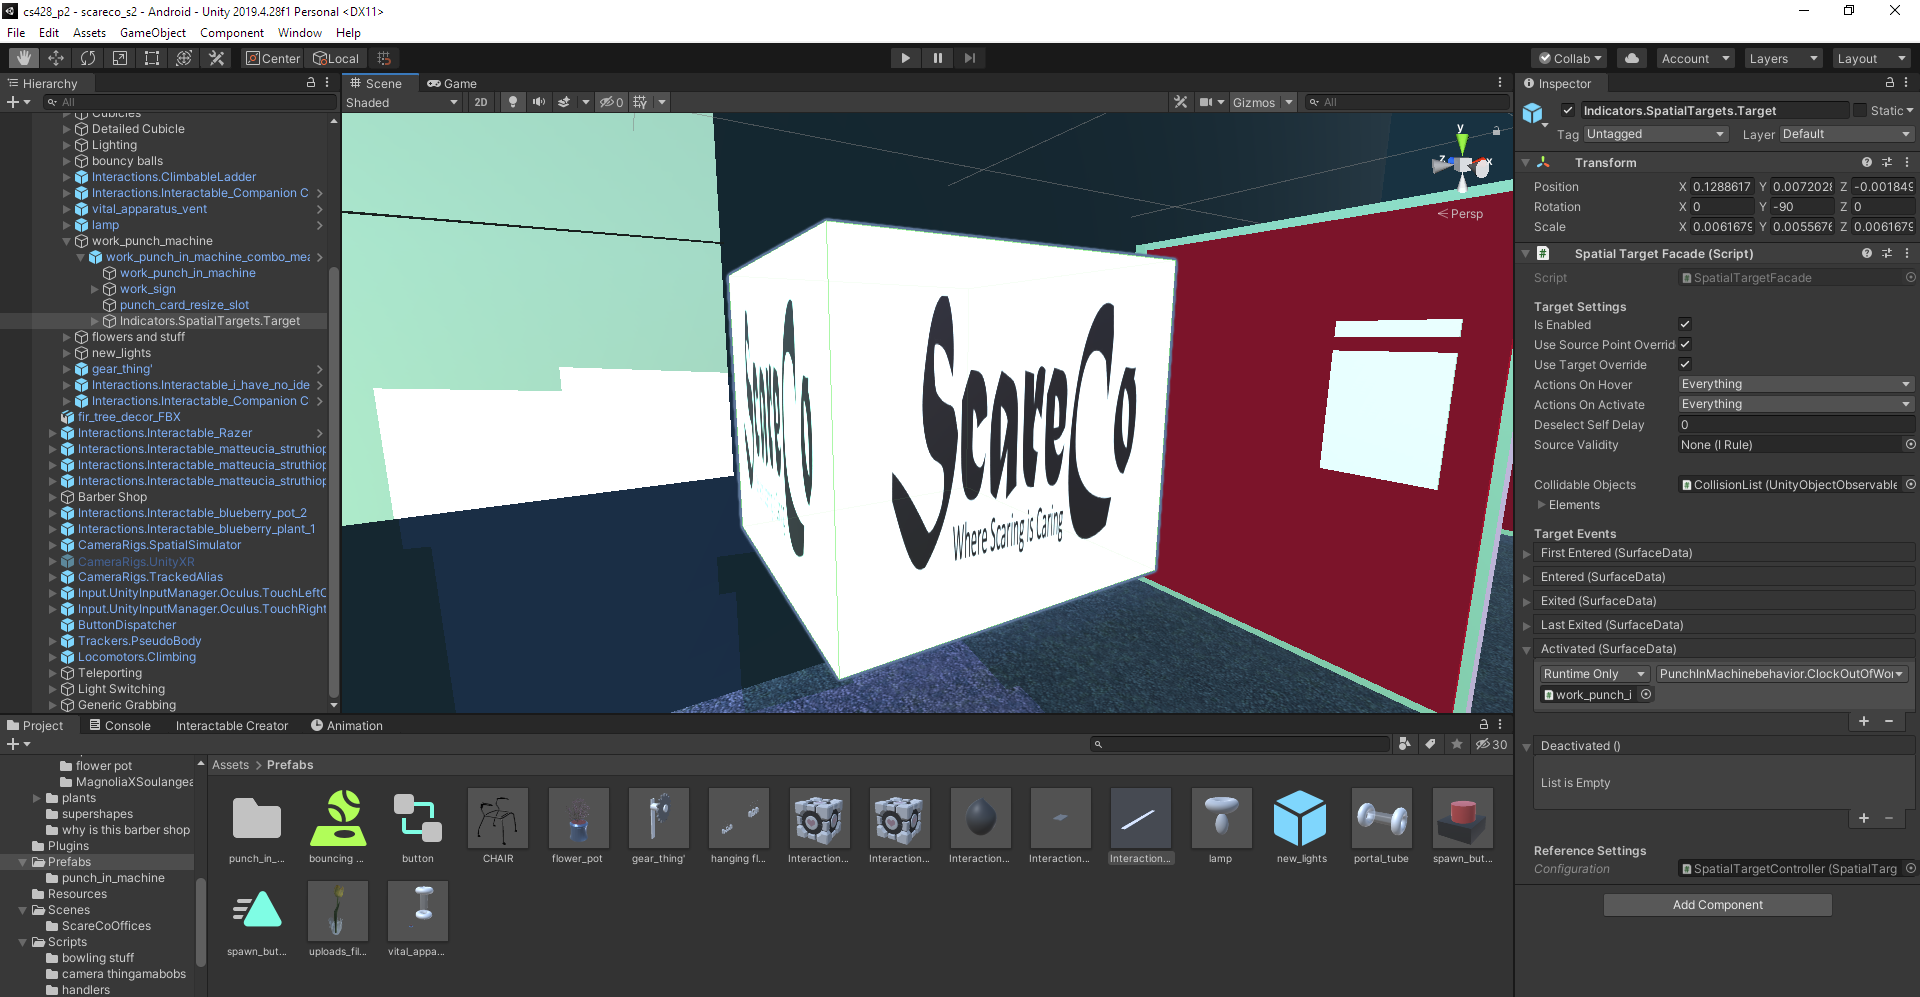The height and width of the screenshot is (997, 1920).
Task: Open Actions On Activate dropdown
Action: (x=1796, y=404)
